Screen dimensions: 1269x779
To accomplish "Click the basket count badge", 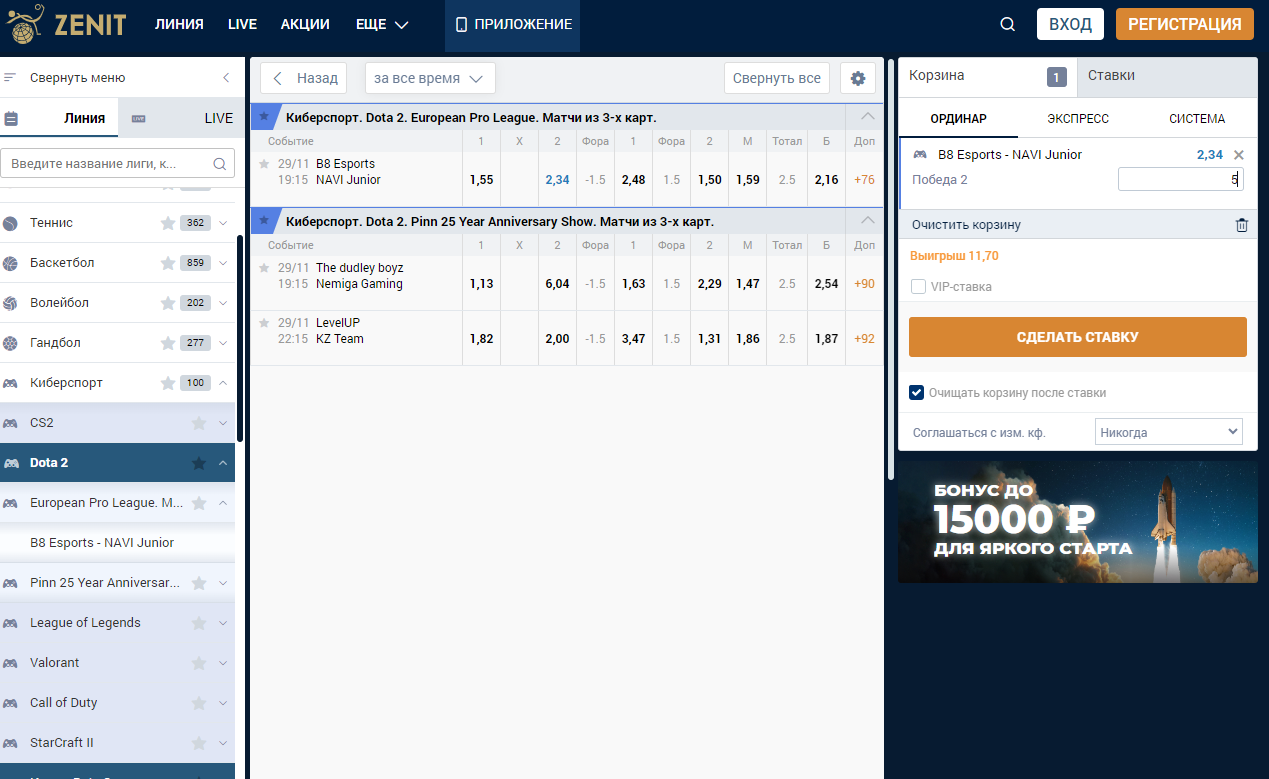I will coord(1057,77).
